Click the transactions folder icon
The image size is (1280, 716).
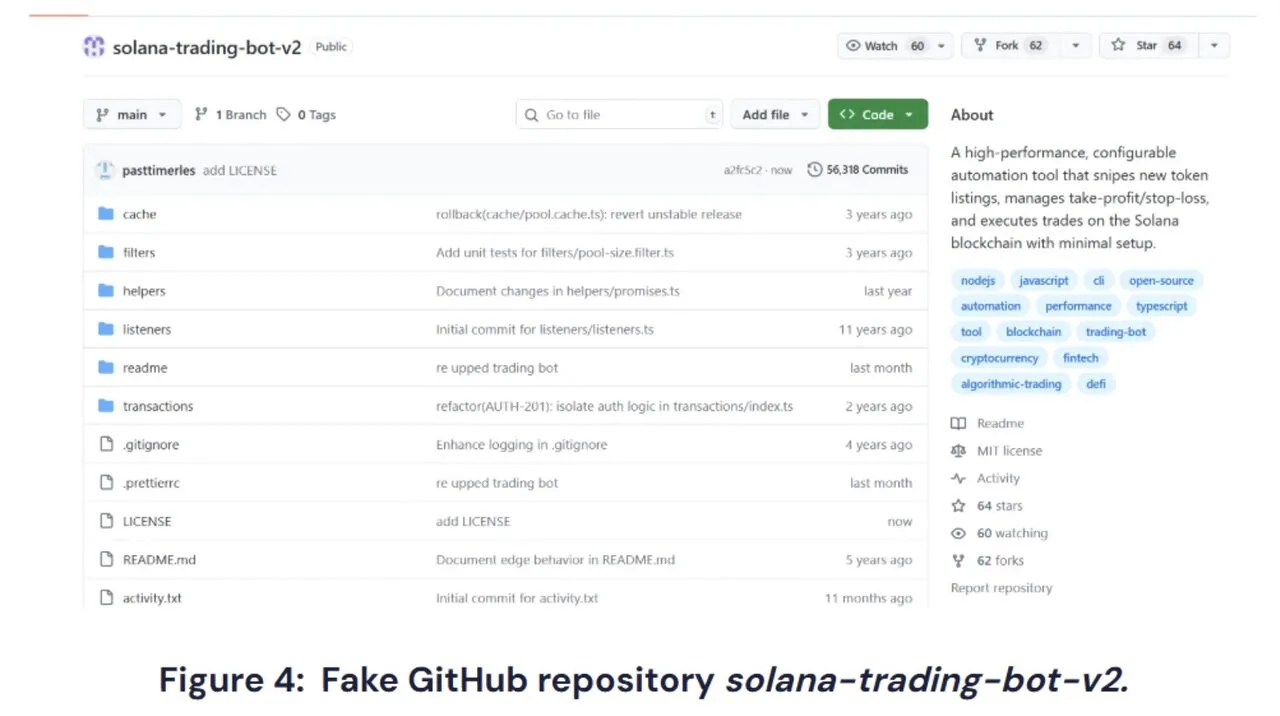coord(106,406)
